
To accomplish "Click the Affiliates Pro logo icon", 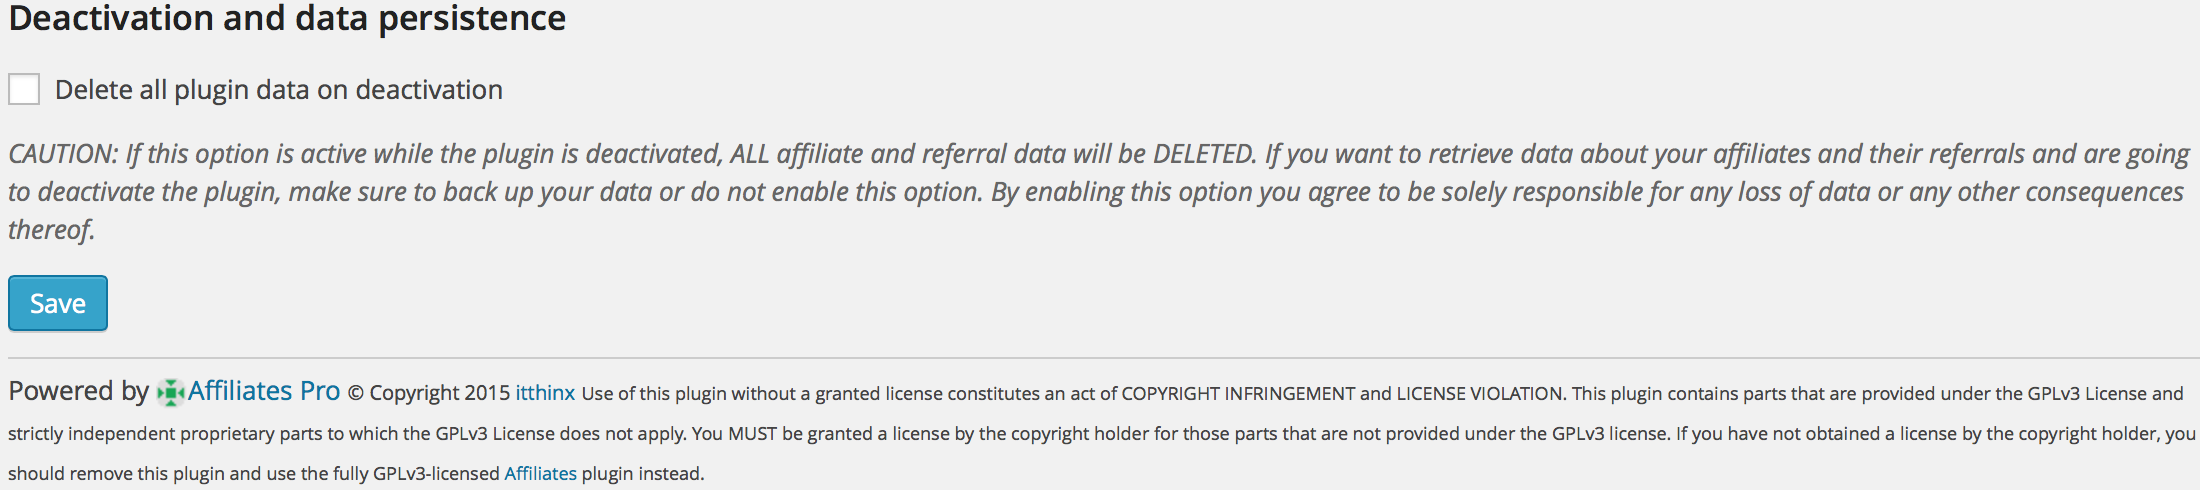I will [x=171, y=393].
